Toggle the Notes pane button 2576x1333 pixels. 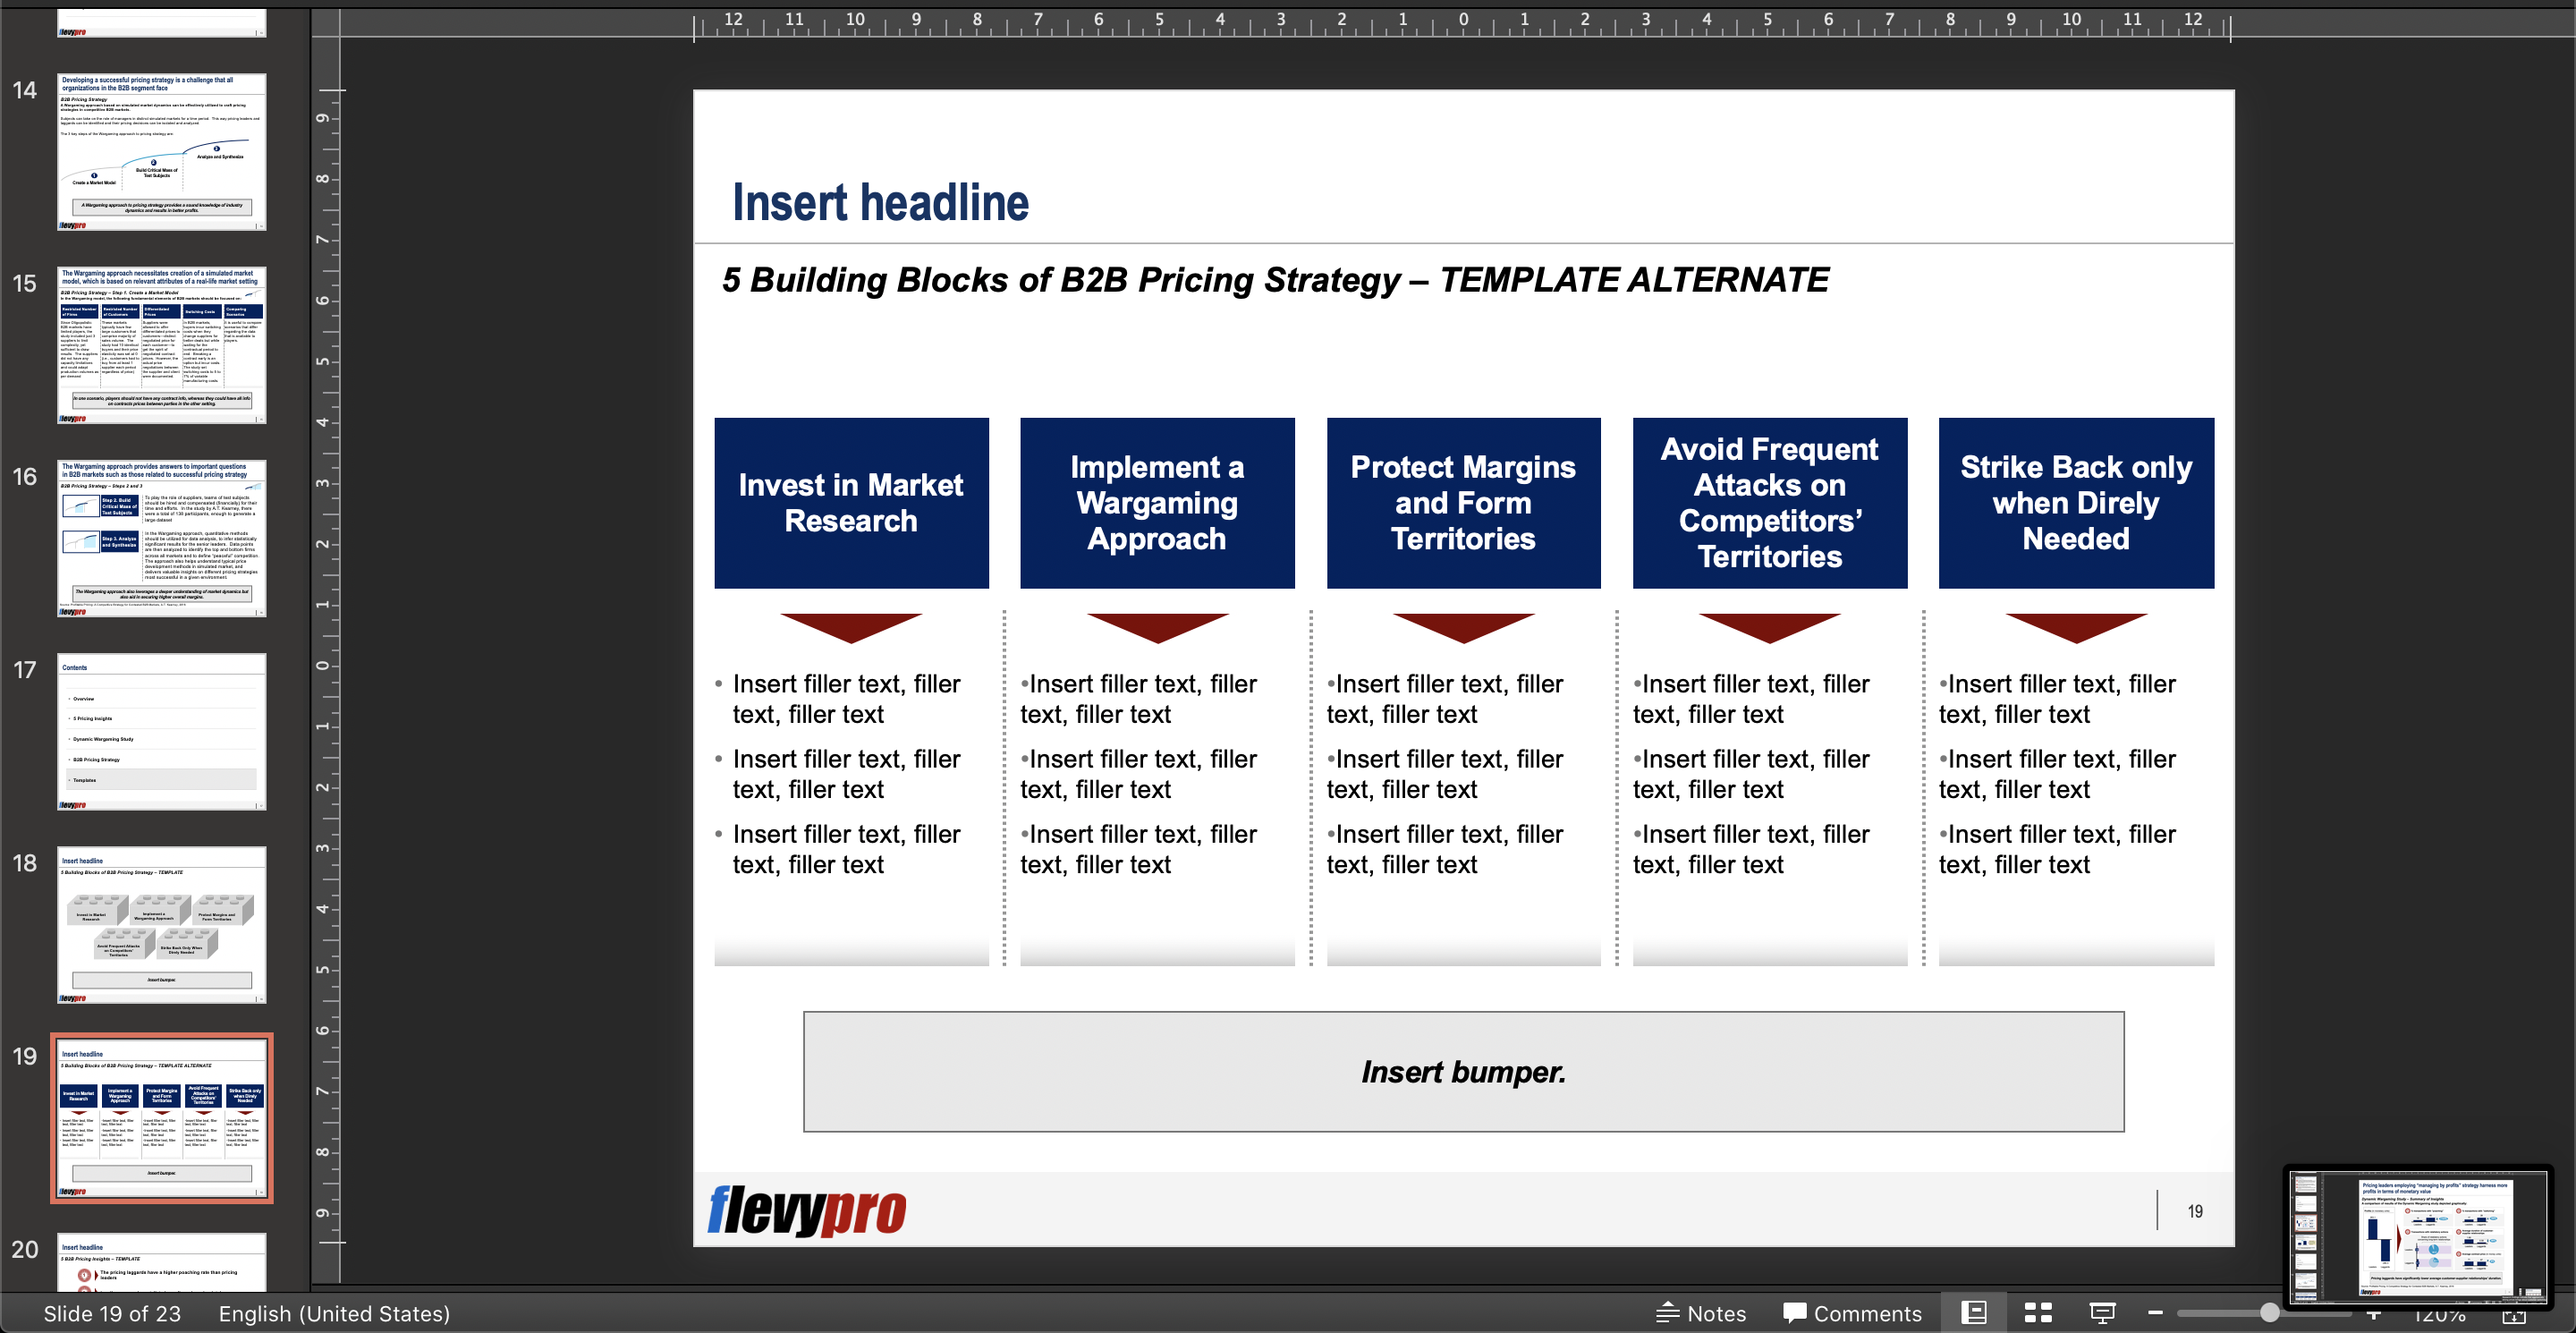point(1701,1313)
